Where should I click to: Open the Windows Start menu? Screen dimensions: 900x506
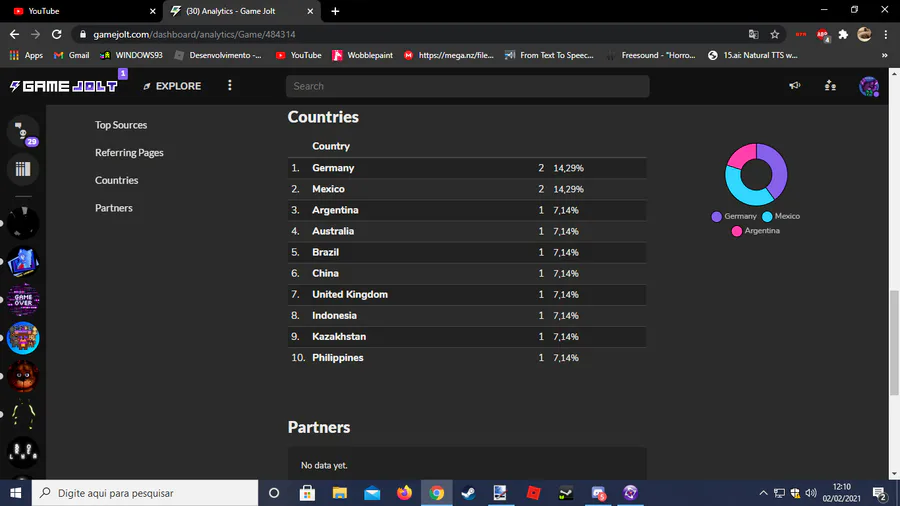coord(15,493)
